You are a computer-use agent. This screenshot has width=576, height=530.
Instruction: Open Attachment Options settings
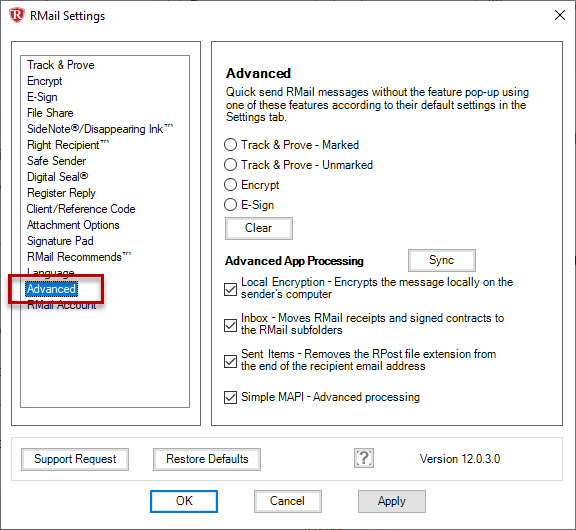[x=73, y=225]
